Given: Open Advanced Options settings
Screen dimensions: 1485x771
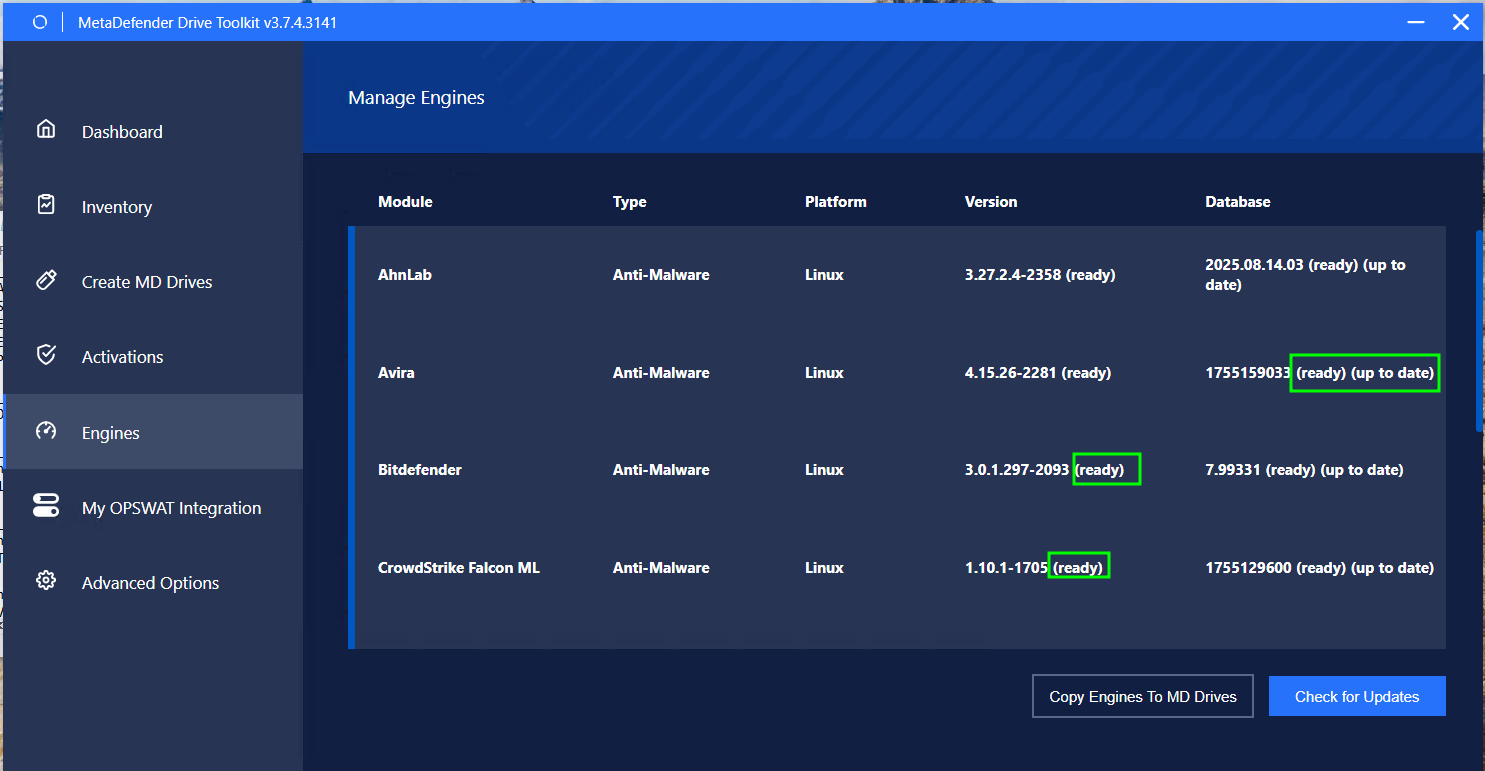Looking at the screenshot, I should click(153, 583).
